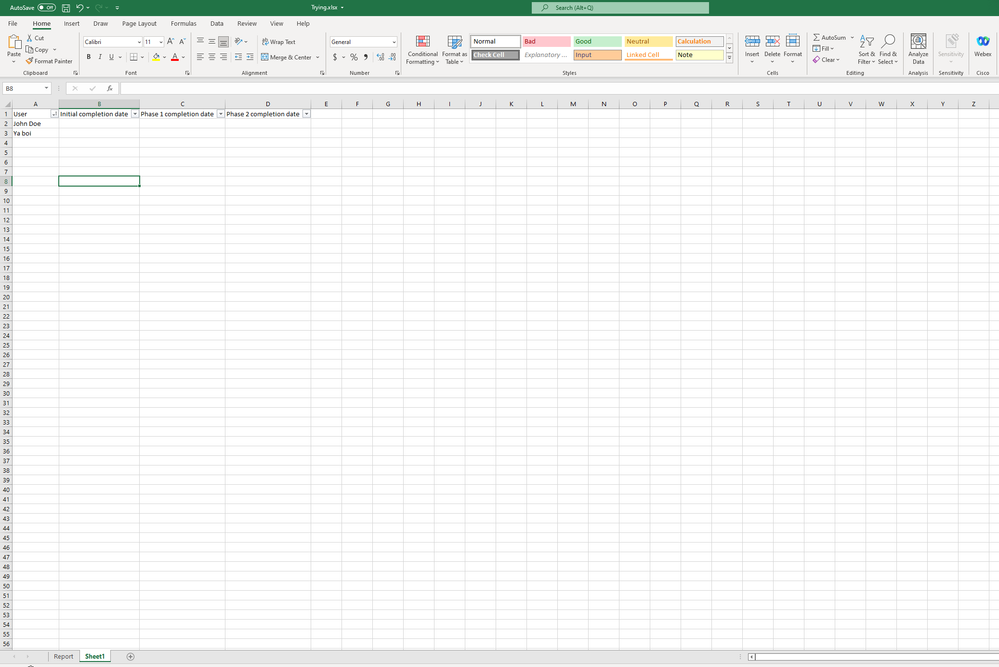This screenshot has height=667, width=999.
Task: Open the Customize Quick Access Toolbar arrow
Action: [x=117, y=8]
